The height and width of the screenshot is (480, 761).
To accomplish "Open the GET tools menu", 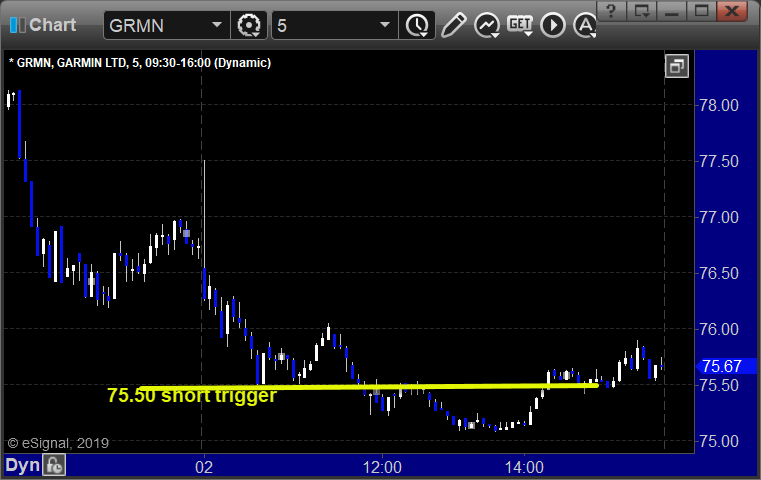I will pyautogui.click(x=520, y=25).
